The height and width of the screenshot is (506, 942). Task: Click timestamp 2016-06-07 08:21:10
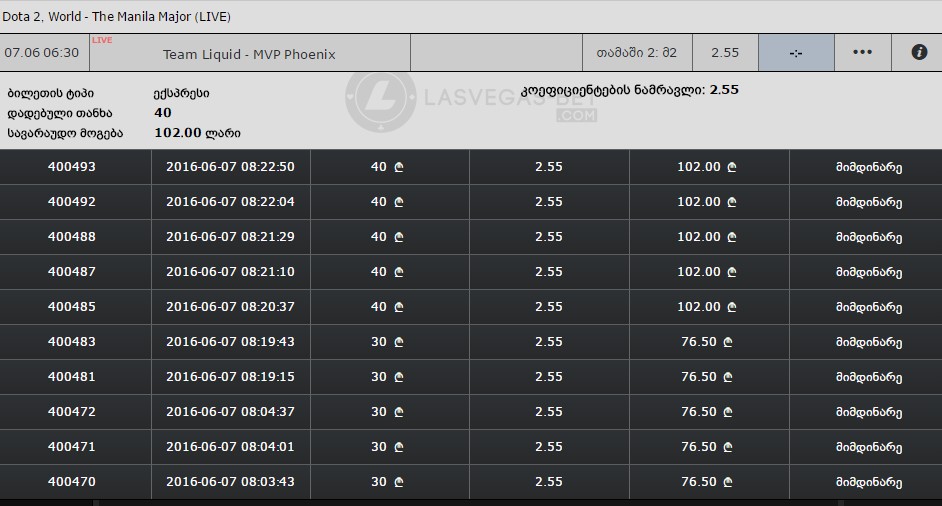tap(230, 271)
